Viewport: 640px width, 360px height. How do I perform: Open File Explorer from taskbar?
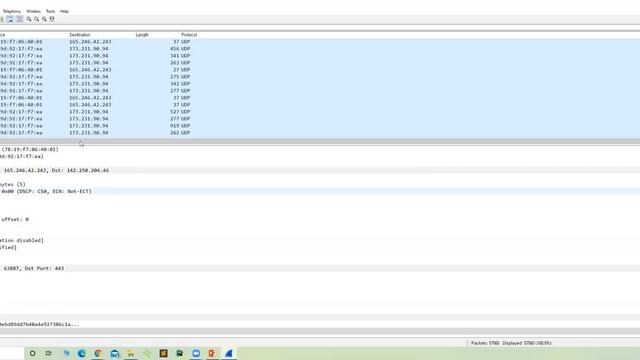pos(131,353)
